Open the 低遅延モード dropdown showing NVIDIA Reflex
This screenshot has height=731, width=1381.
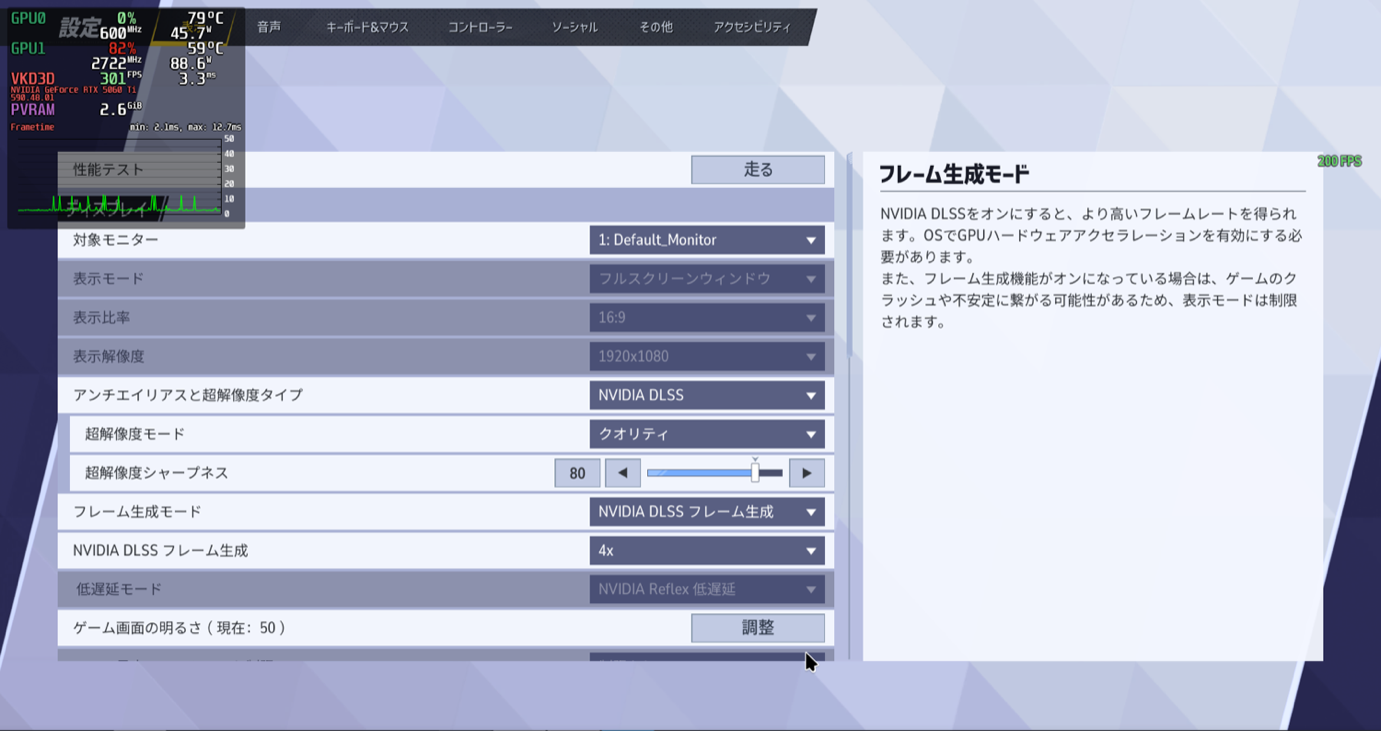707,590
